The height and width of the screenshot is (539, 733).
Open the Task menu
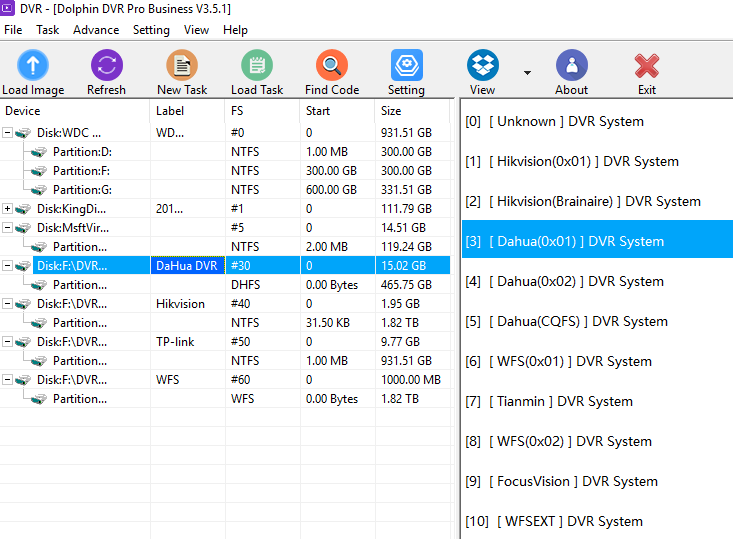tap(48, 30)
